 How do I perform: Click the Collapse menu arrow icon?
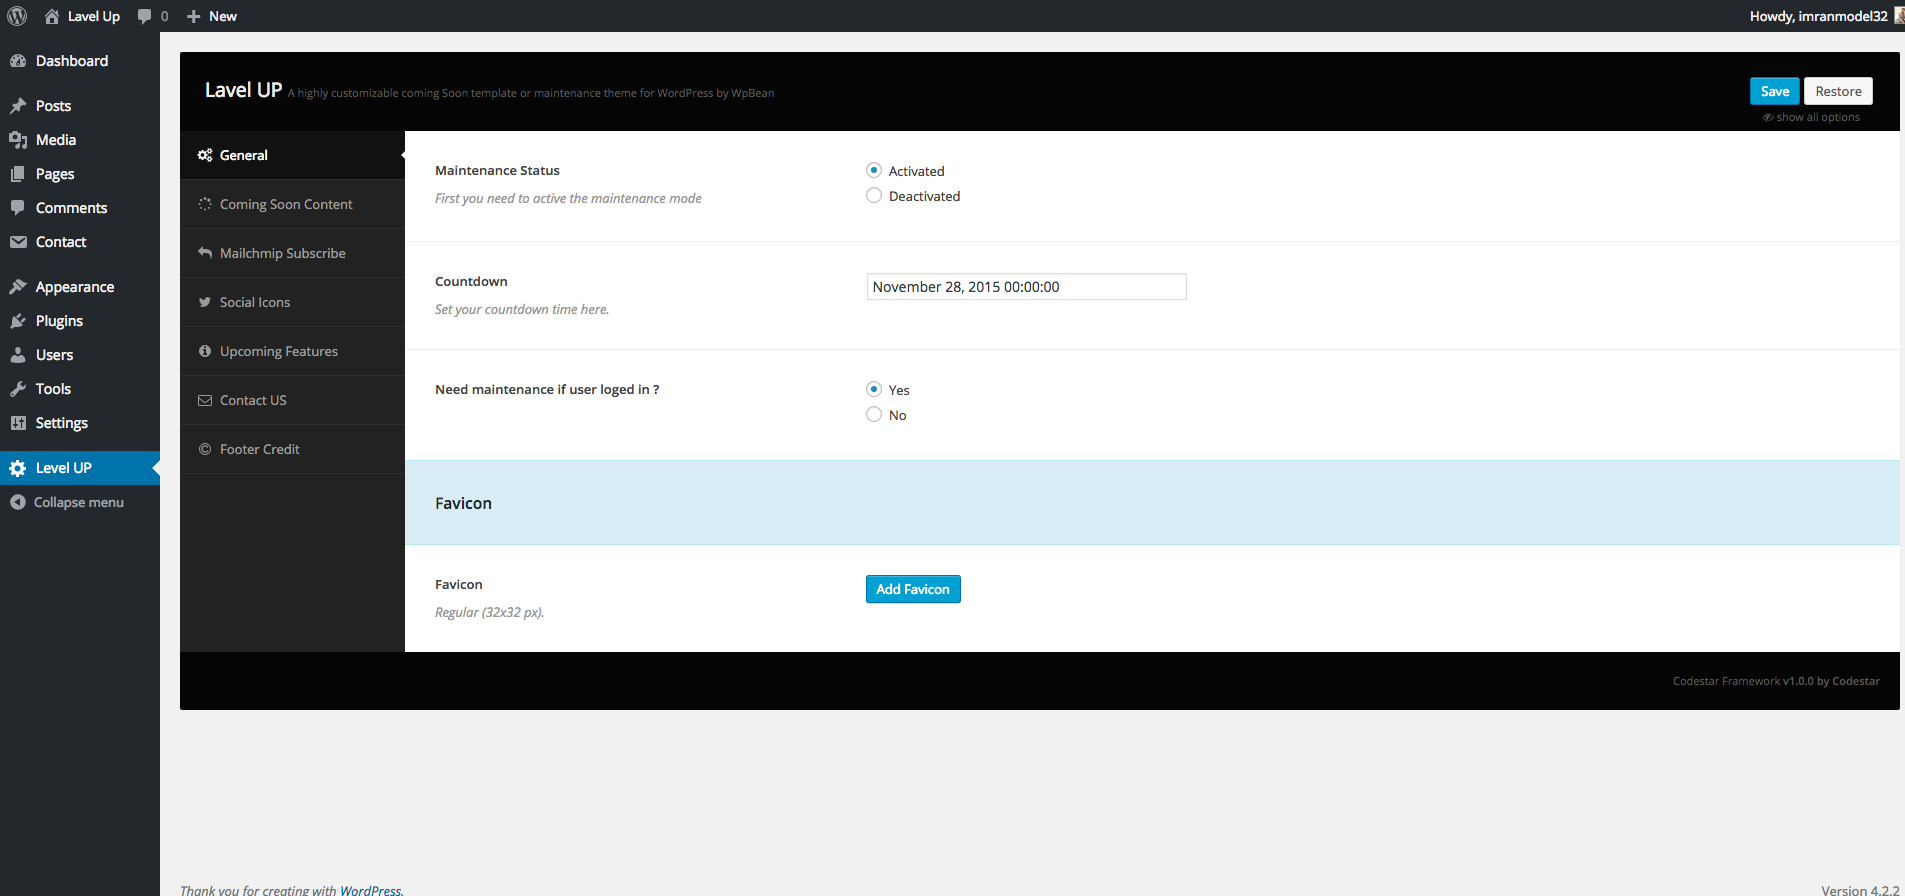tap(18, 502)
